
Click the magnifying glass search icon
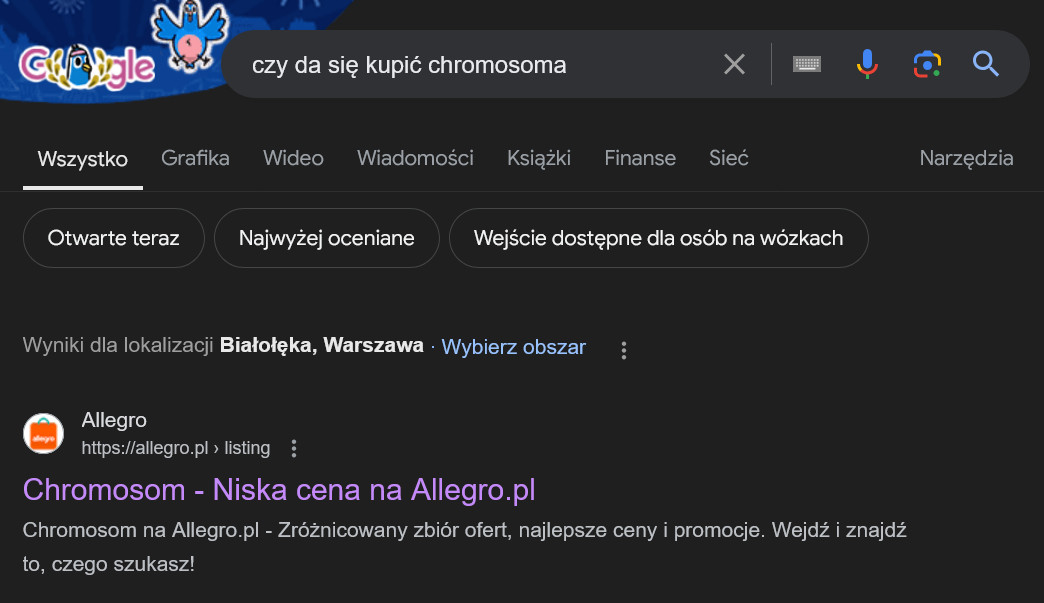click(x=986, y=65)
